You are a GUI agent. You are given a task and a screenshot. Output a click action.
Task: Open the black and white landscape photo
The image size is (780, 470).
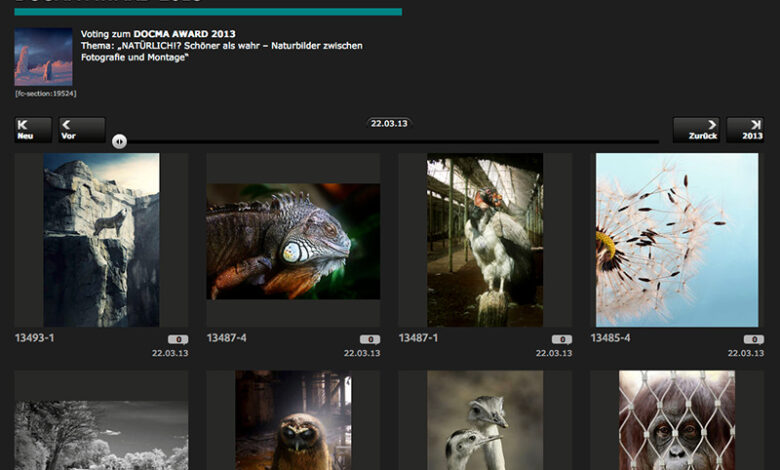coord(101,436)
